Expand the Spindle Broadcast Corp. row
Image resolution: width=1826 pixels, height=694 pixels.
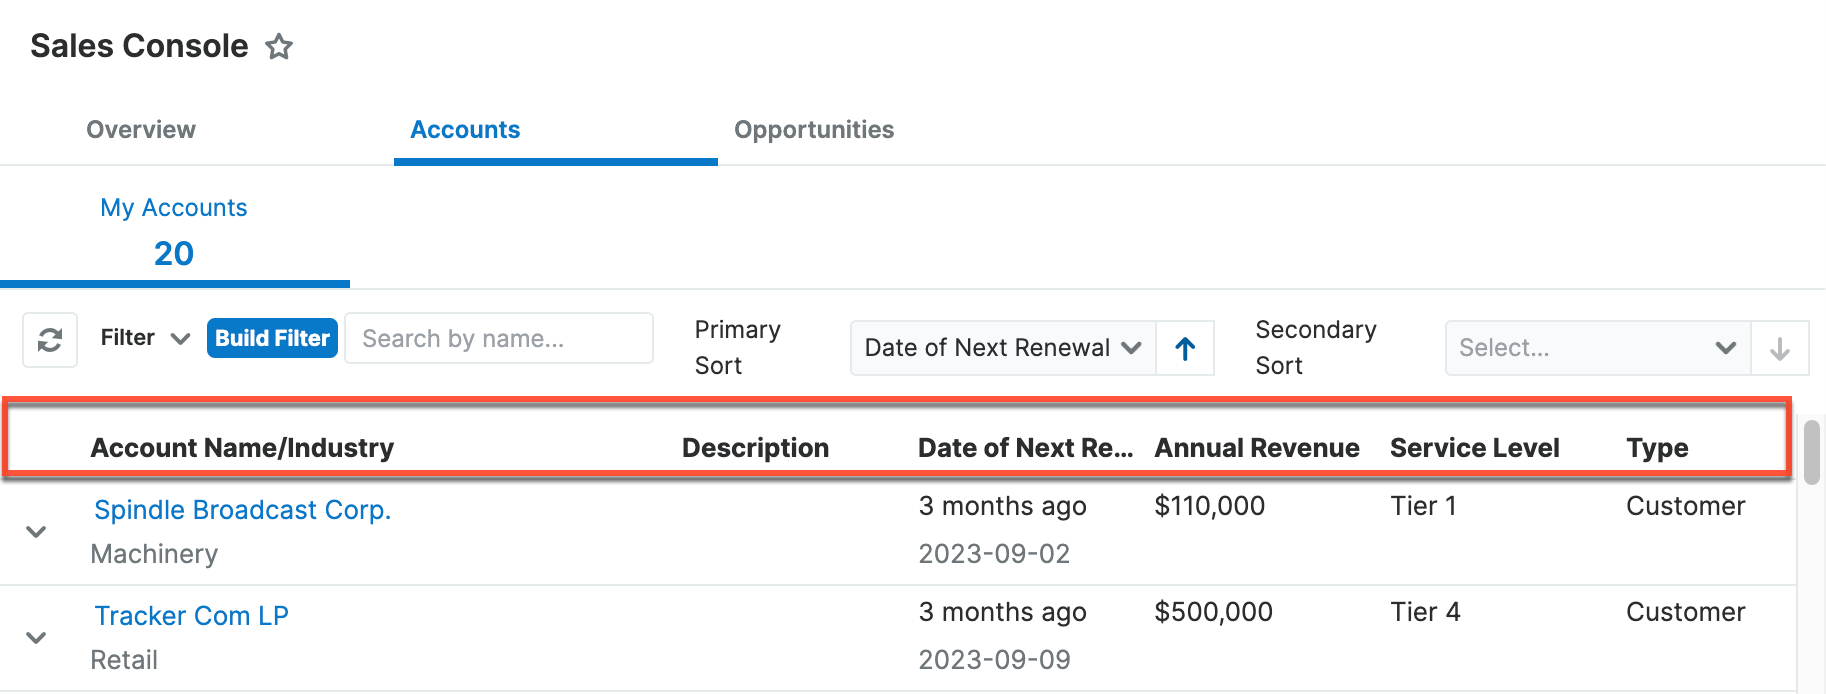pyautogui.click(x=36, y=532)
